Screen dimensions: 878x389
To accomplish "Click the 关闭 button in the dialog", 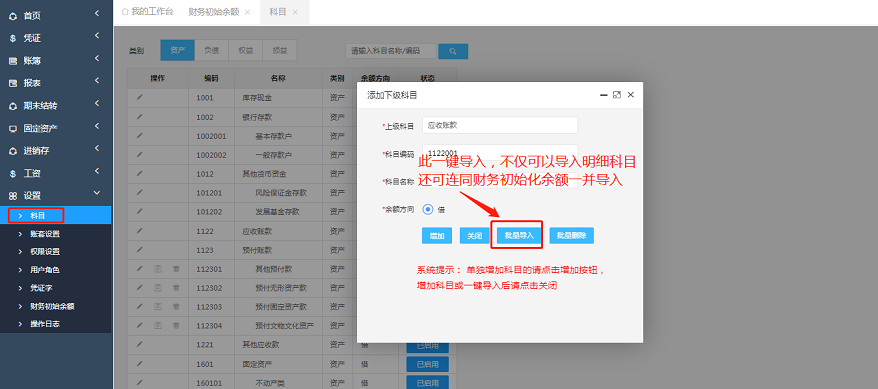I will pos(475,236).
